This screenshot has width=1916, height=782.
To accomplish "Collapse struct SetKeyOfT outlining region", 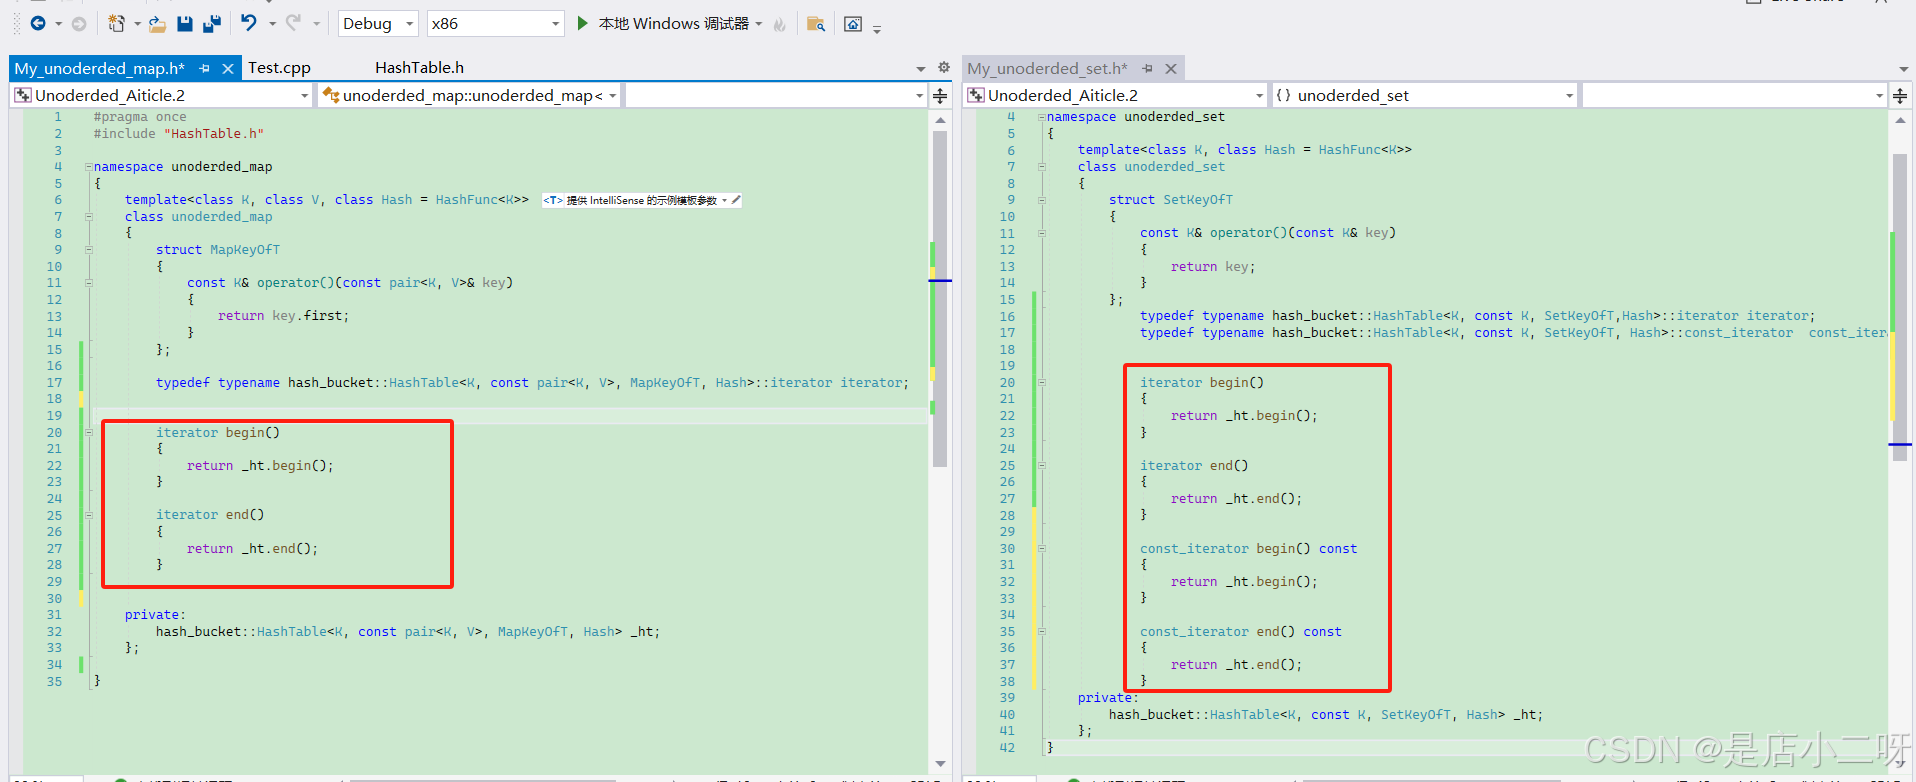I will point(1041,200).
